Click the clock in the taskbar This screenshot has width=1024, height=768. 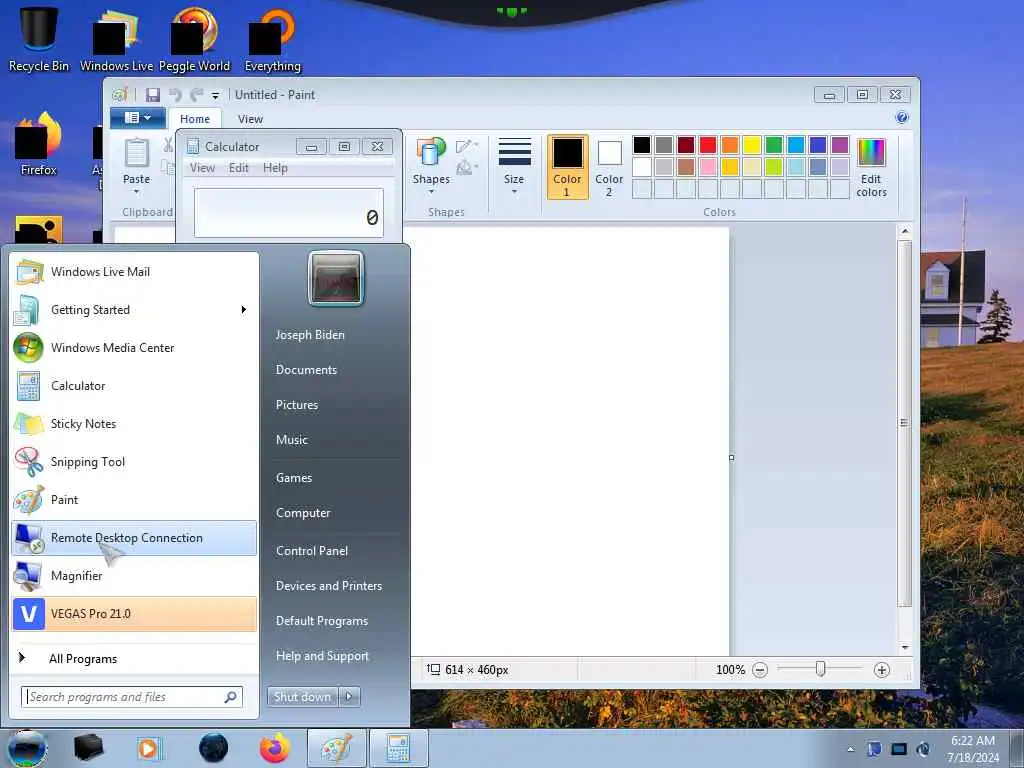(x=973, y=749)
